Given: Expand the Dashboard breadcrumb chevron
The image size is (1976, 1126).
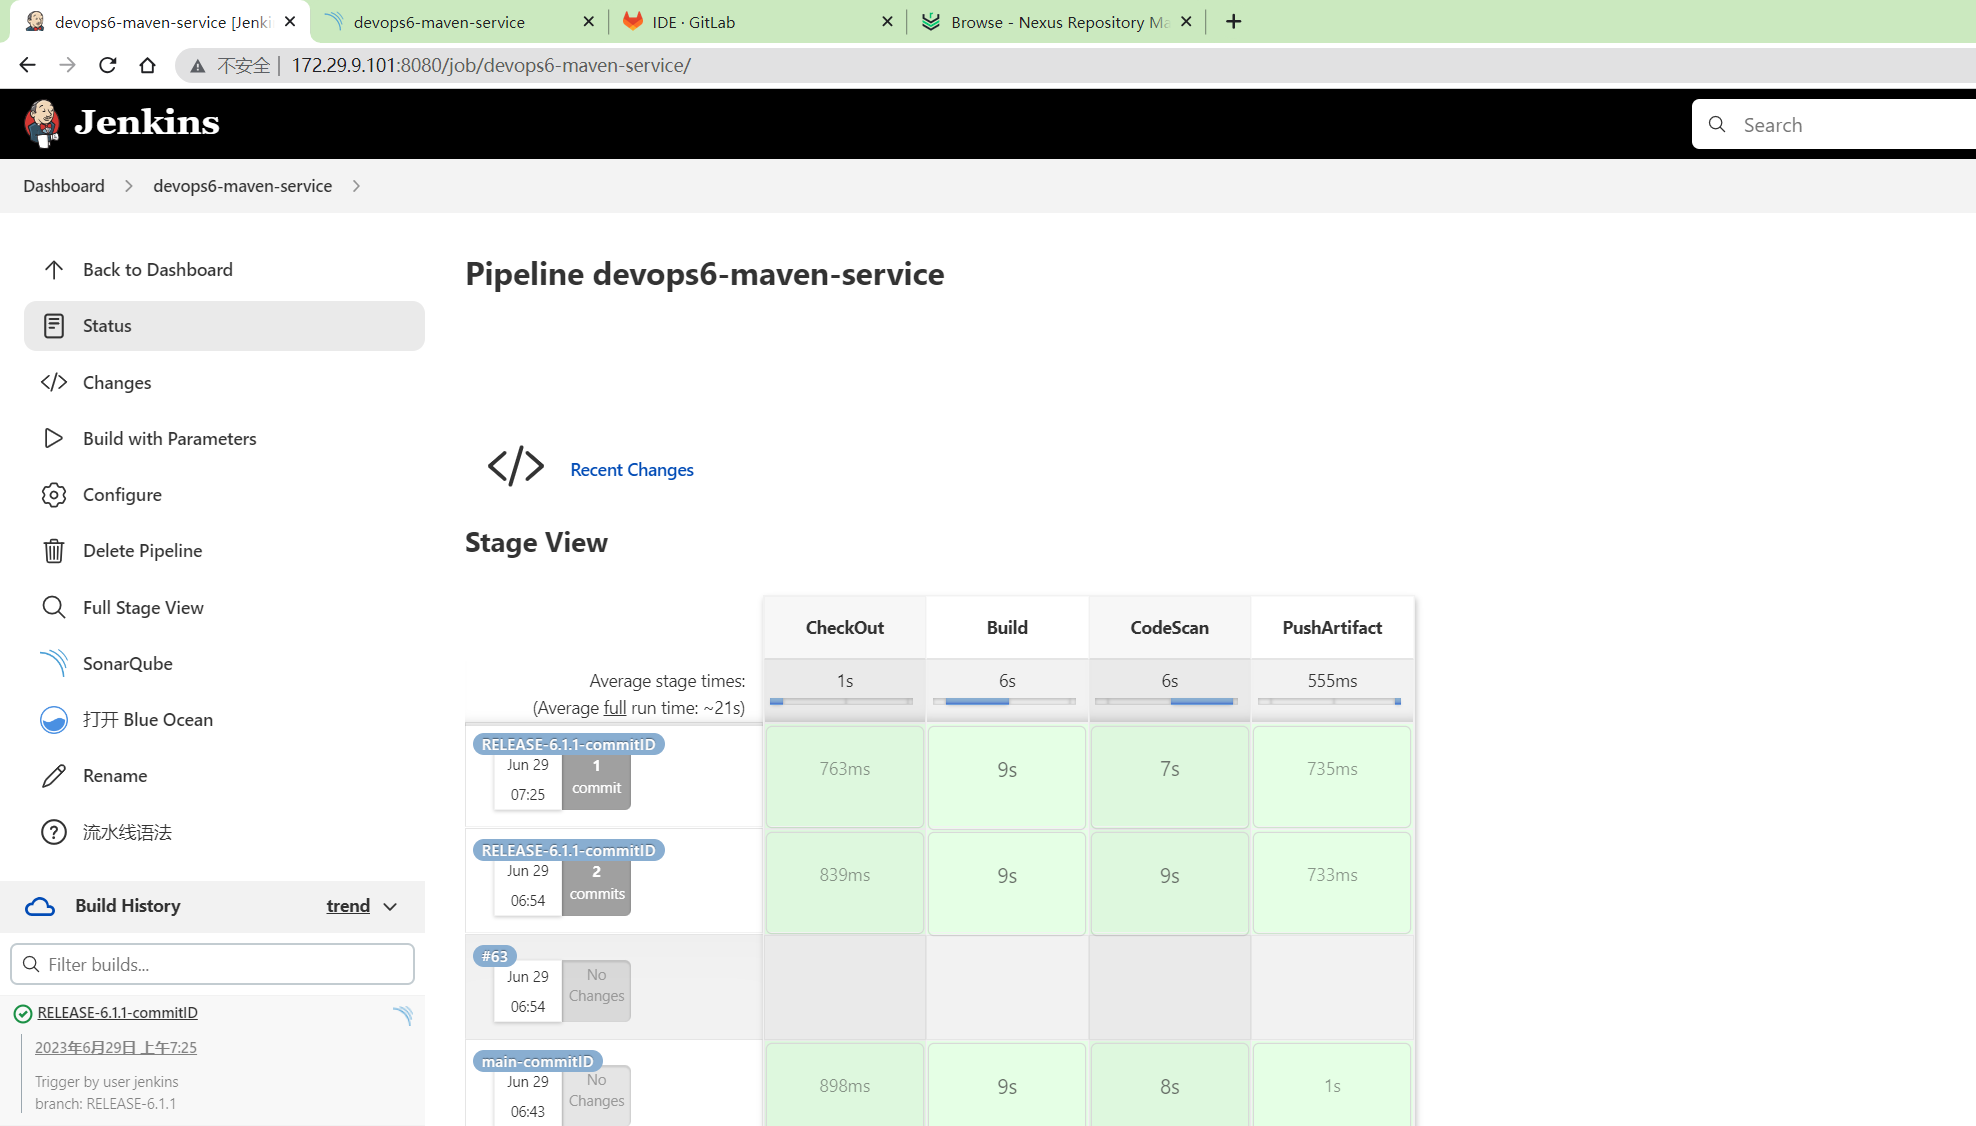Looking at the screenshot, I should (129, 186).
